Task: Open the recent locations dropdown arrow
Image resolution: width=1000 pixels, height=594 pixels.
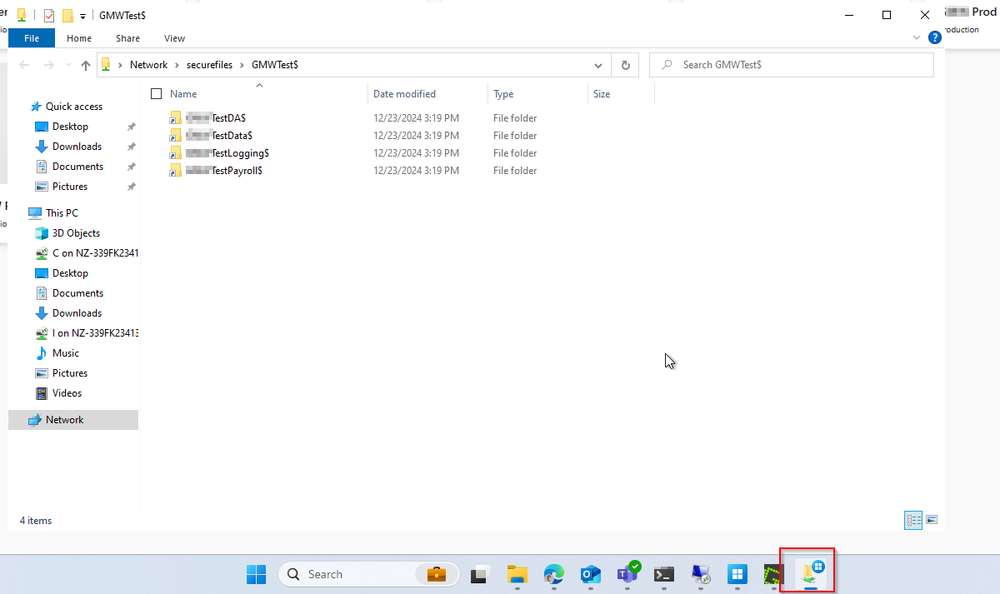Action: [67, 65]
